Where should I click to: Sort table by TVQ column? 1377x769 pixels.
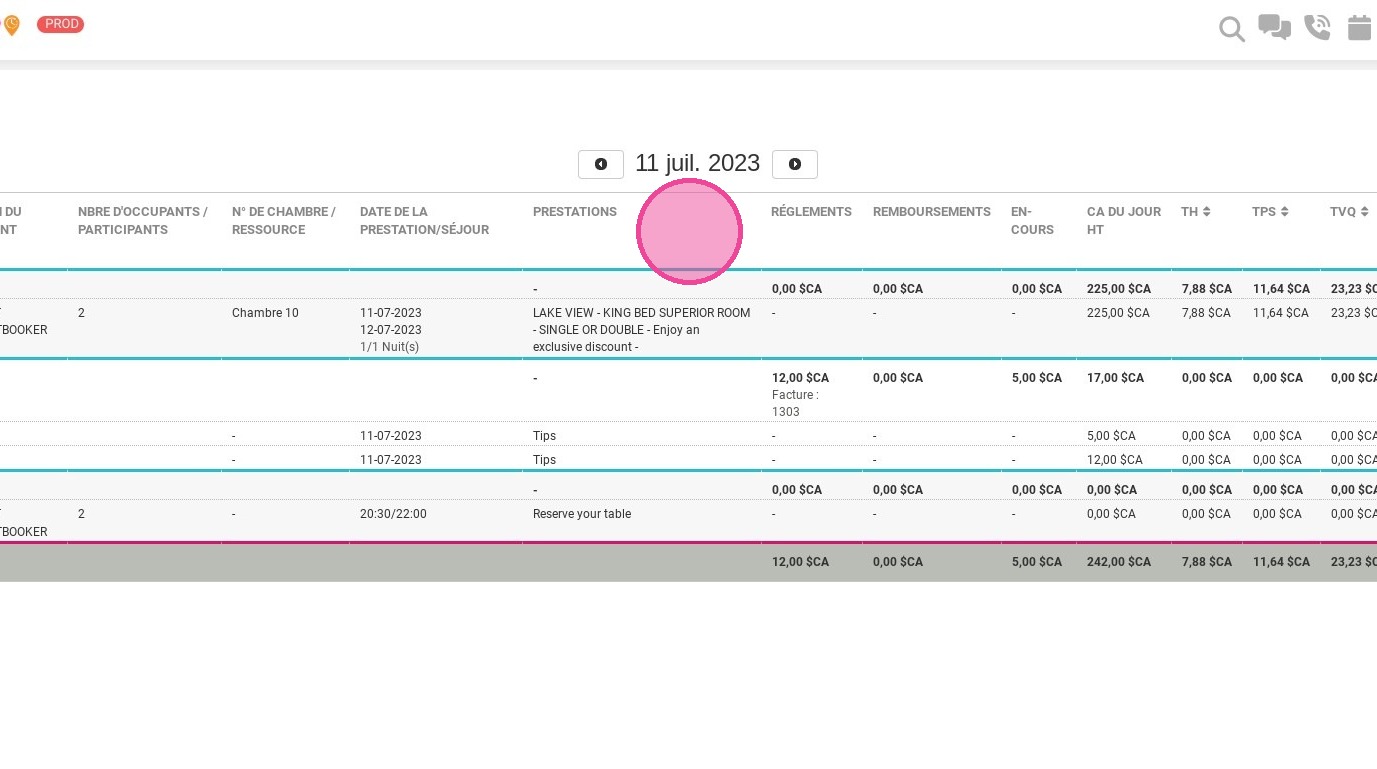tap(1348, 212)
